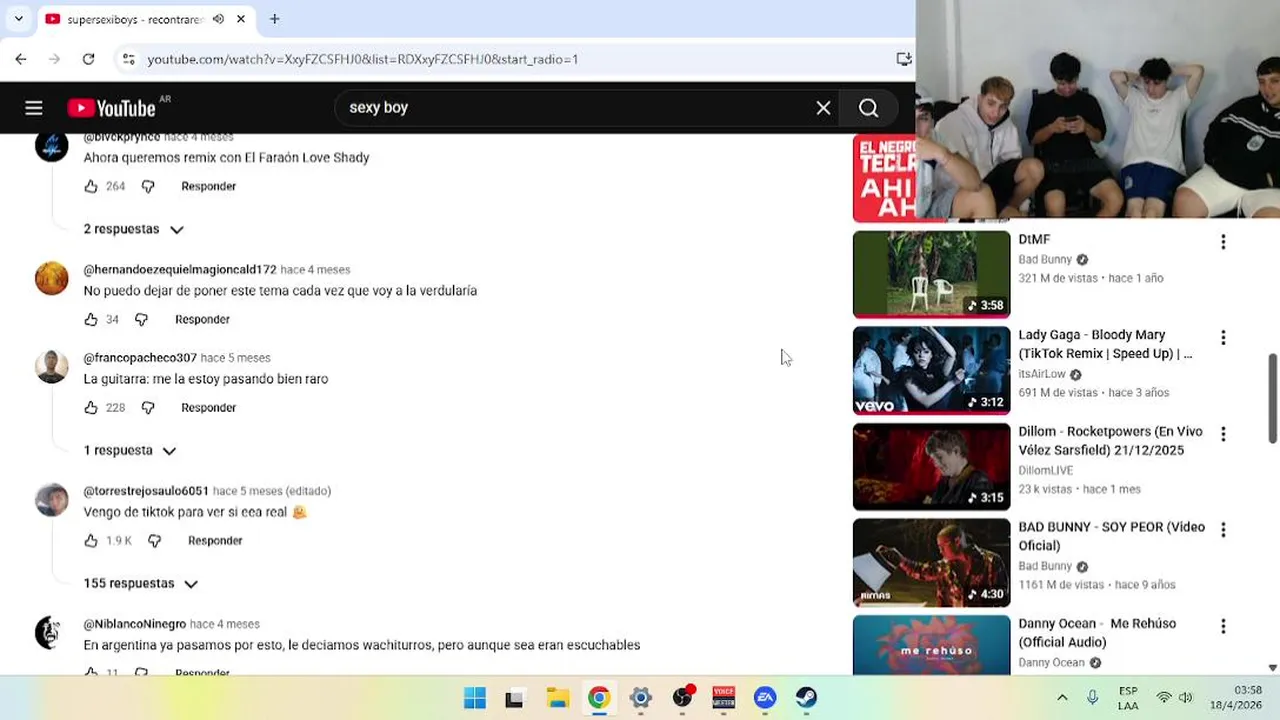Reload the page with the refresh icon
The height and width of the screenshot is (720, 1280).
[x=88, y=59]
